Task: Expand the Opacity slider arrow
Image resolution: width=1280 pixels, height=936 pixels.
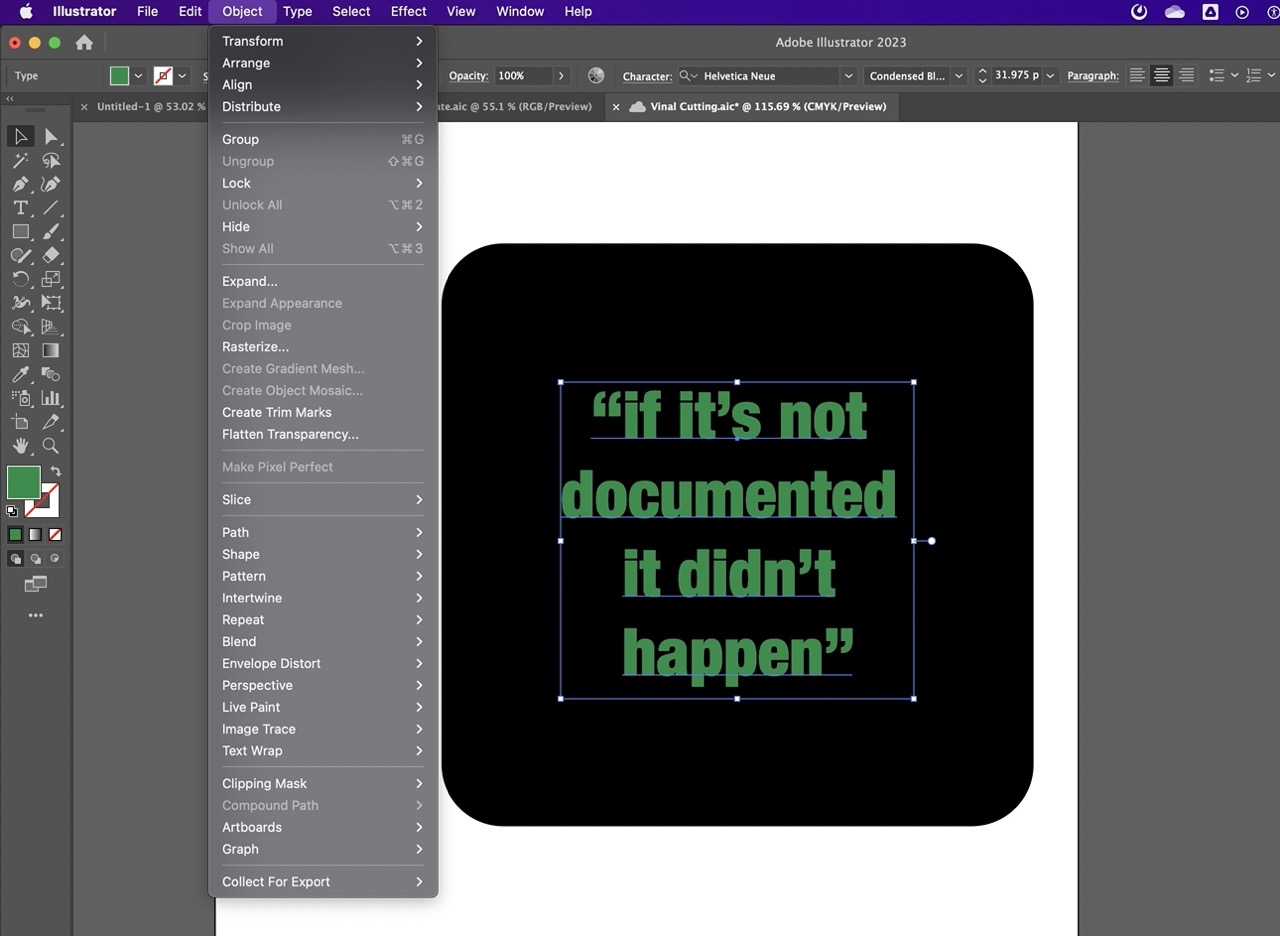Action: point(561,76)
